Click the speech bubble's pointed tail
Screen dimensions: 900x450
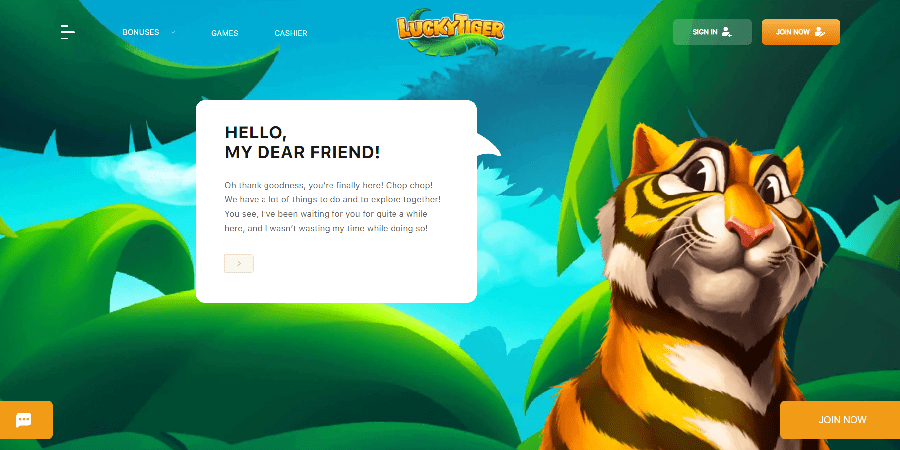(488, 146)
